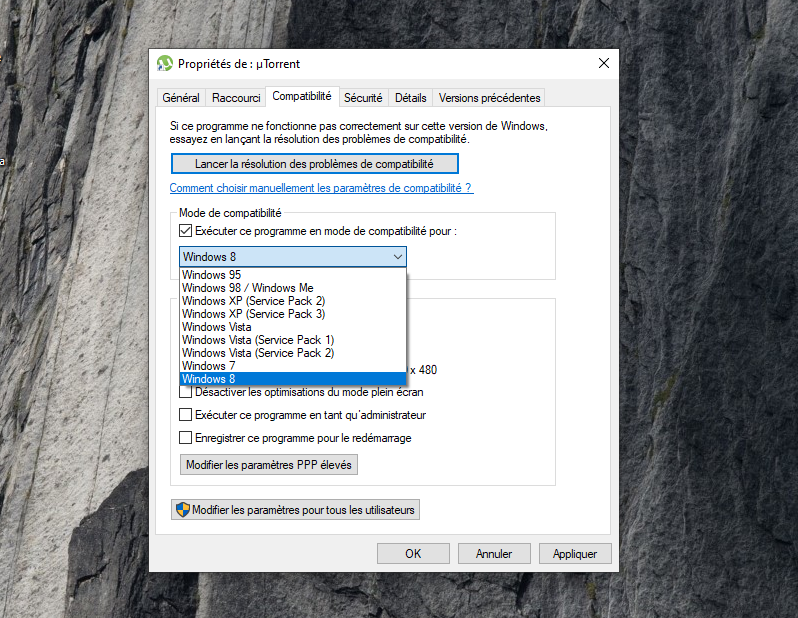This screenshot has height=618, width=798.
Task: Choose Windows 98 / Windows Me option
Action: point(293,288)
